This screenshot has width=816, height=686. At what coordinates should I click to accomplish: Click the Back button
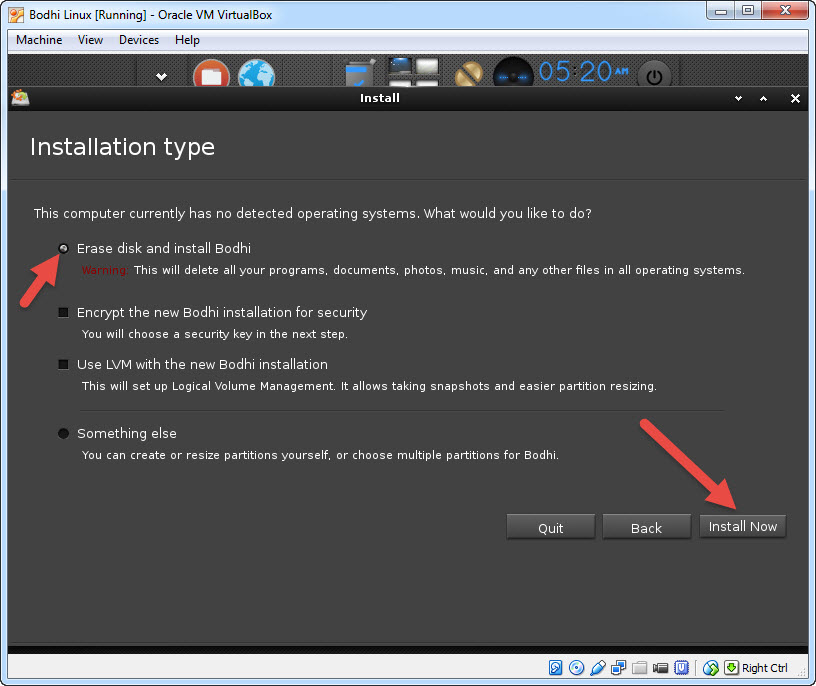646,527
